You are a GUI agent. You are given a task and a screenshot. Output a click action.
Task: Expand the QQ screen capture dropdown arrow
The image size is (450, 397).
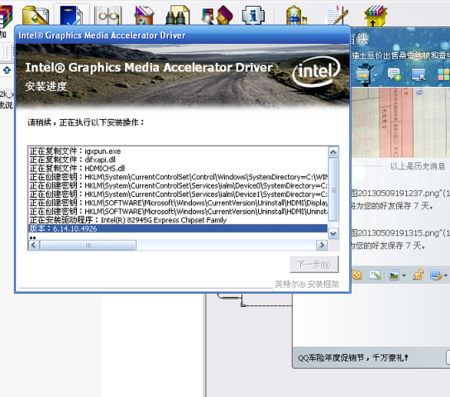pyautogui.click(x=446, y=276)
